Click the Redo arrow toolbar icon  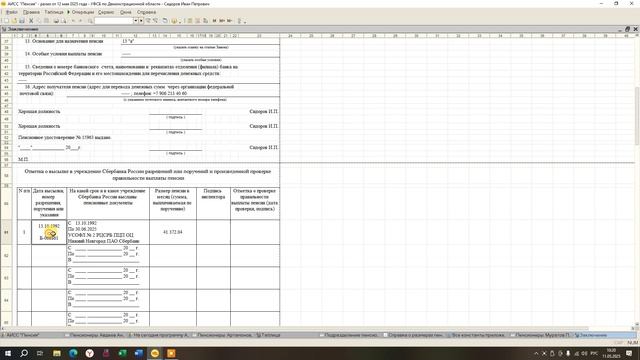coord(81,20)
